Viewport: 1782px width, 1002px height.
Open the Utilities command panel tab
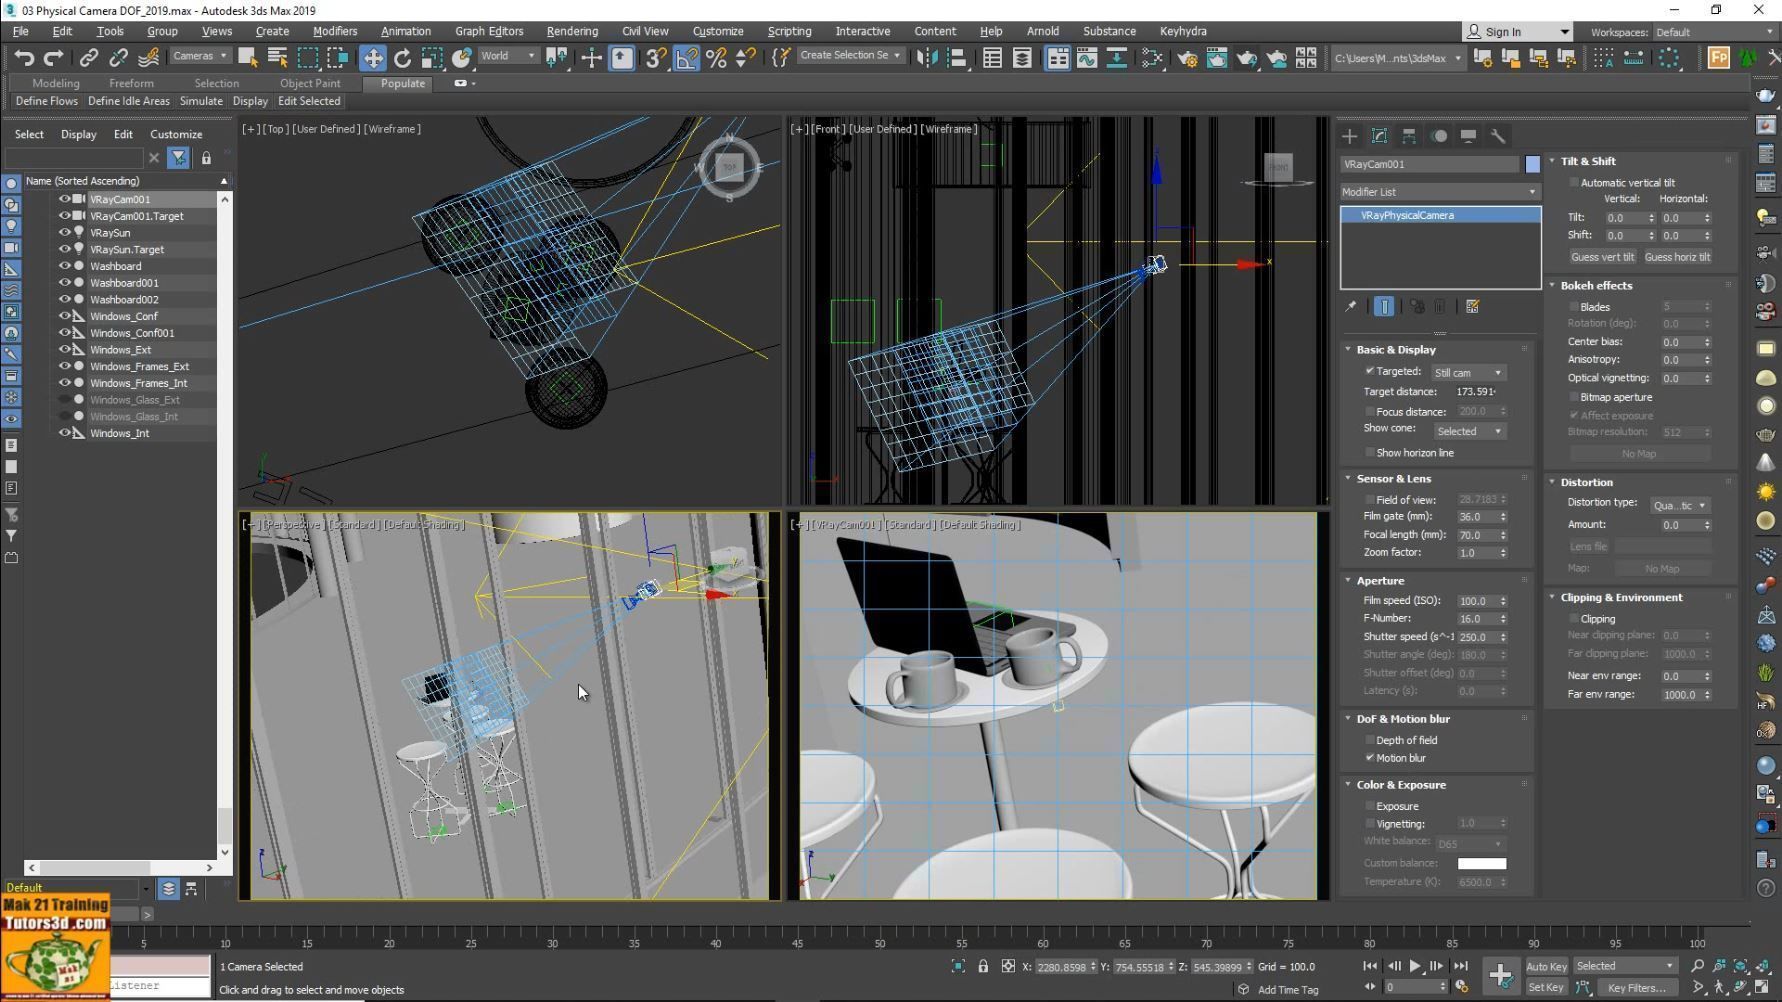tap(1498, 136)
